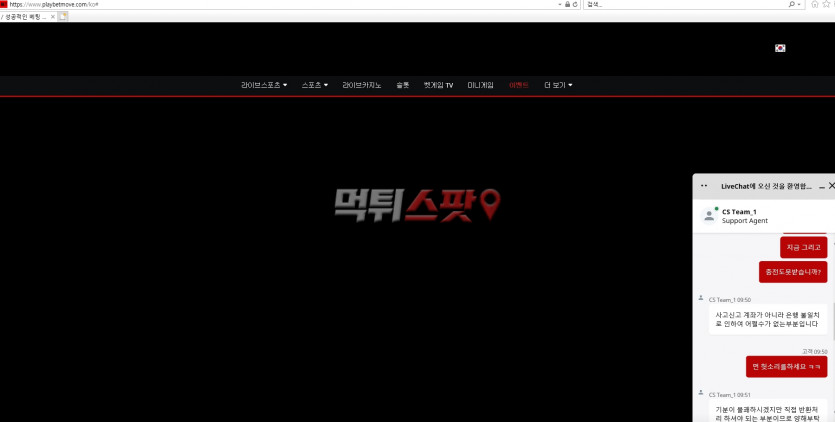Click the CS Team_1 09:50 timestamp
Screen dimensions: 835x422
point(730,300)
